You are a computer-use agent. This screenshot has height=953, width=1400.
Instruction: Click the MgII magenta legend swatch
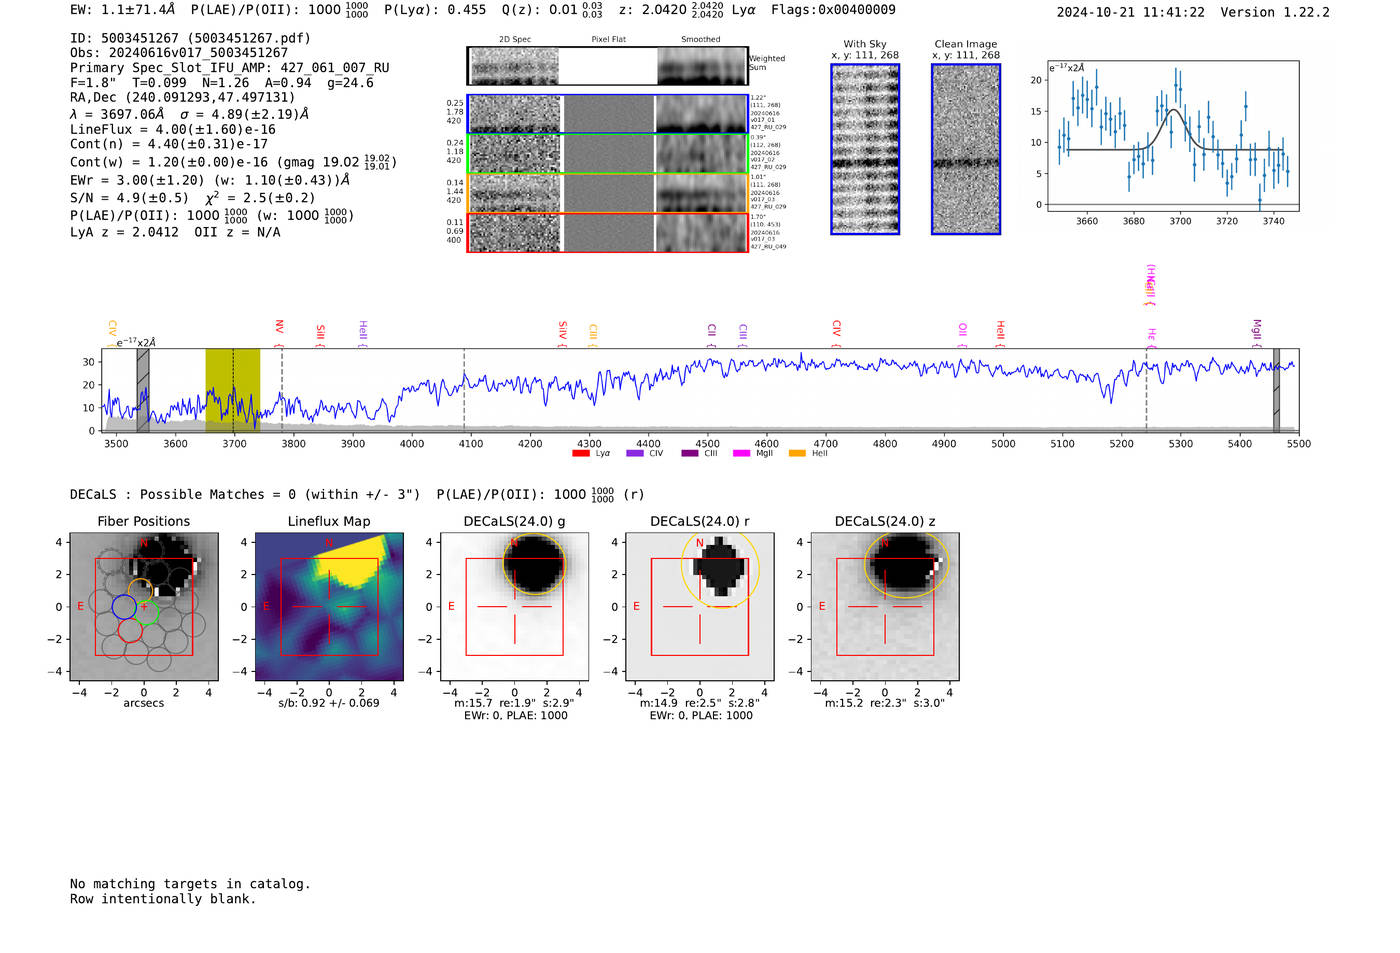741,453
